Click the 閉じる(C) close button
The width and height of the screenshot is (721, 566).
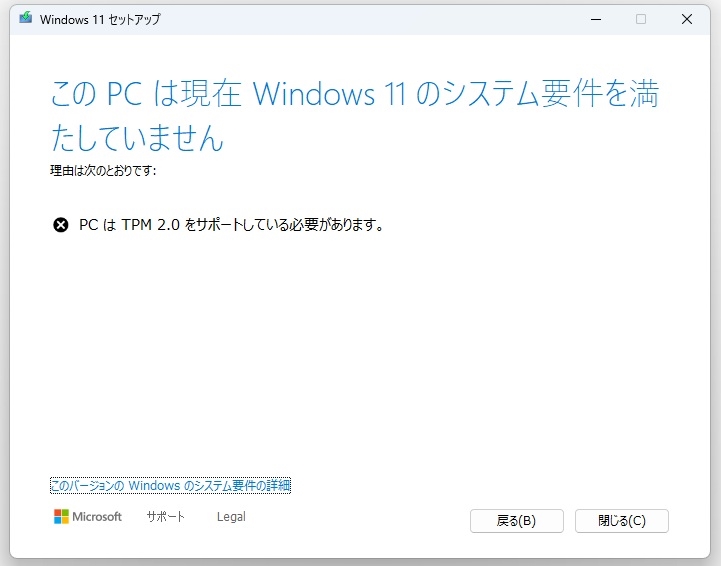point(622,520)
